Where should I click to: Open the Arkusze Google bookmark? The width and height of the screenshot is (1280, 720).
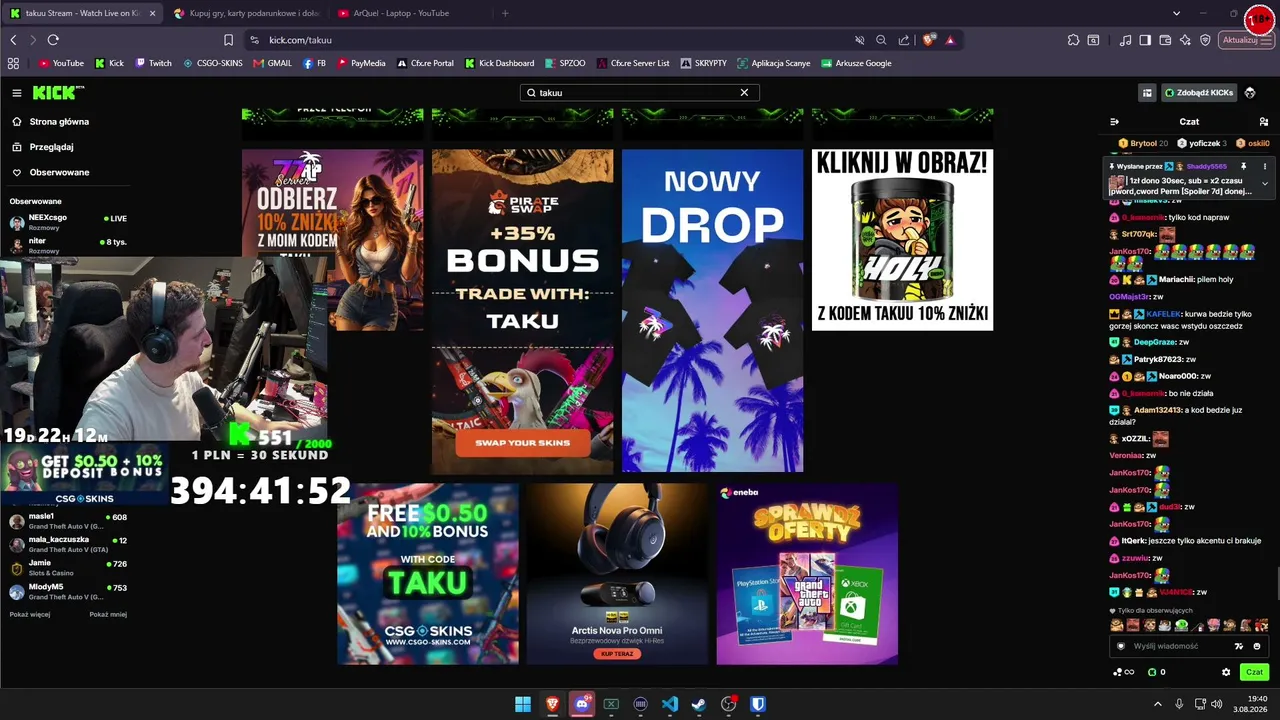point(856,63)
